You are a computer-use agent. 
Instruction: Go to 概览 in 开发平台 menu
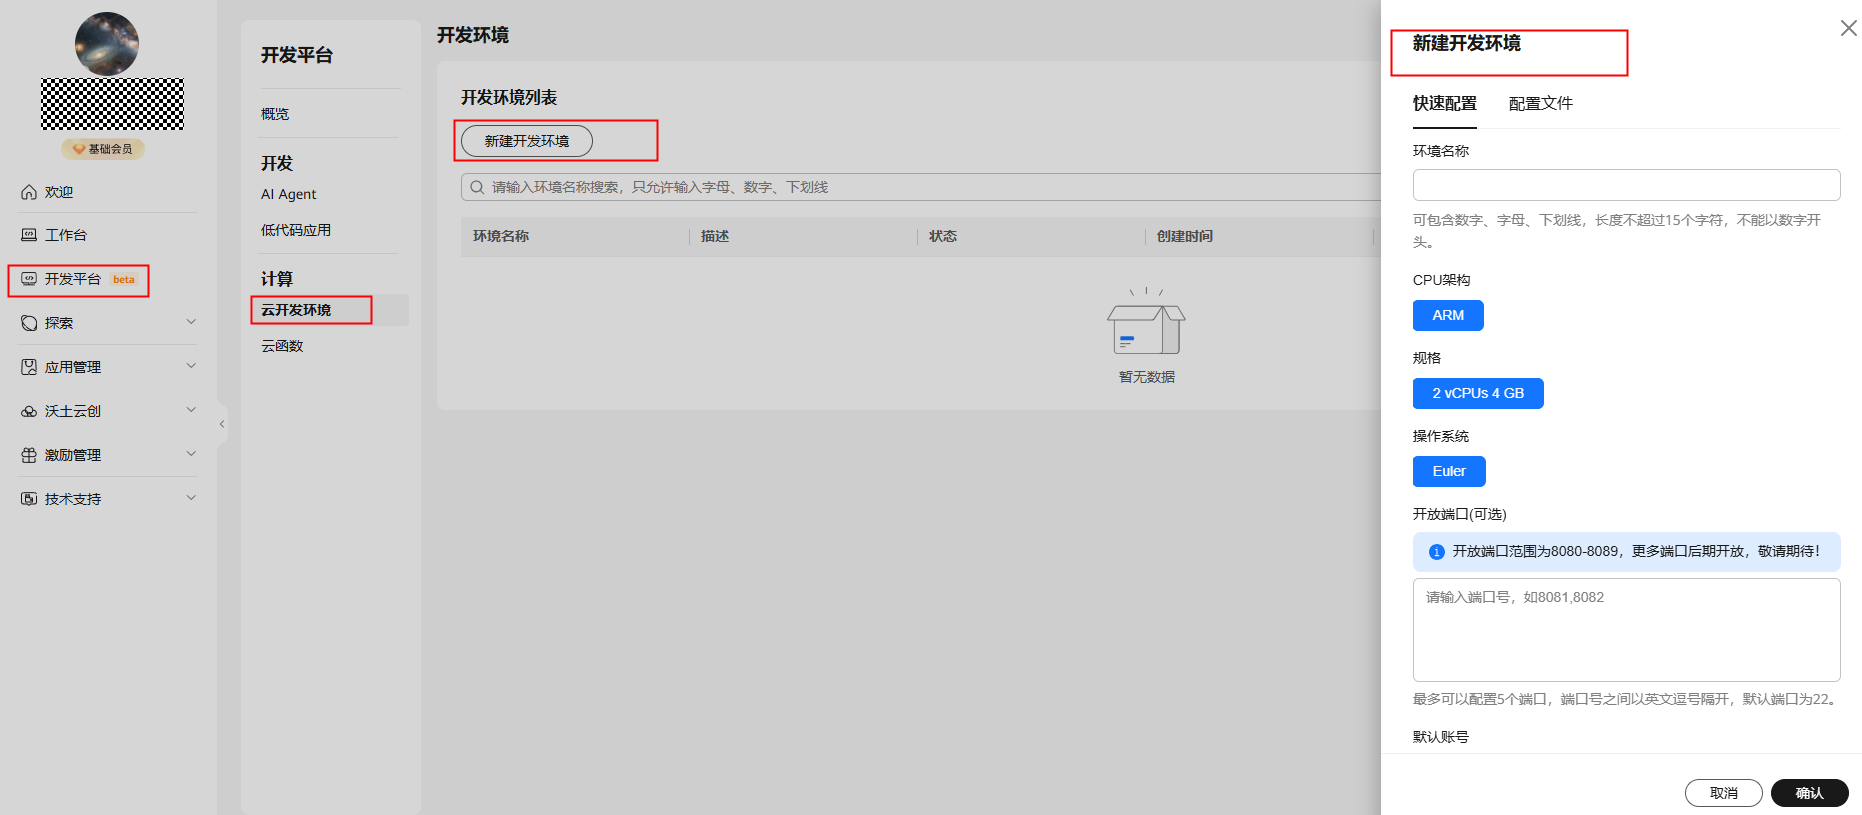tap(275, 114)
